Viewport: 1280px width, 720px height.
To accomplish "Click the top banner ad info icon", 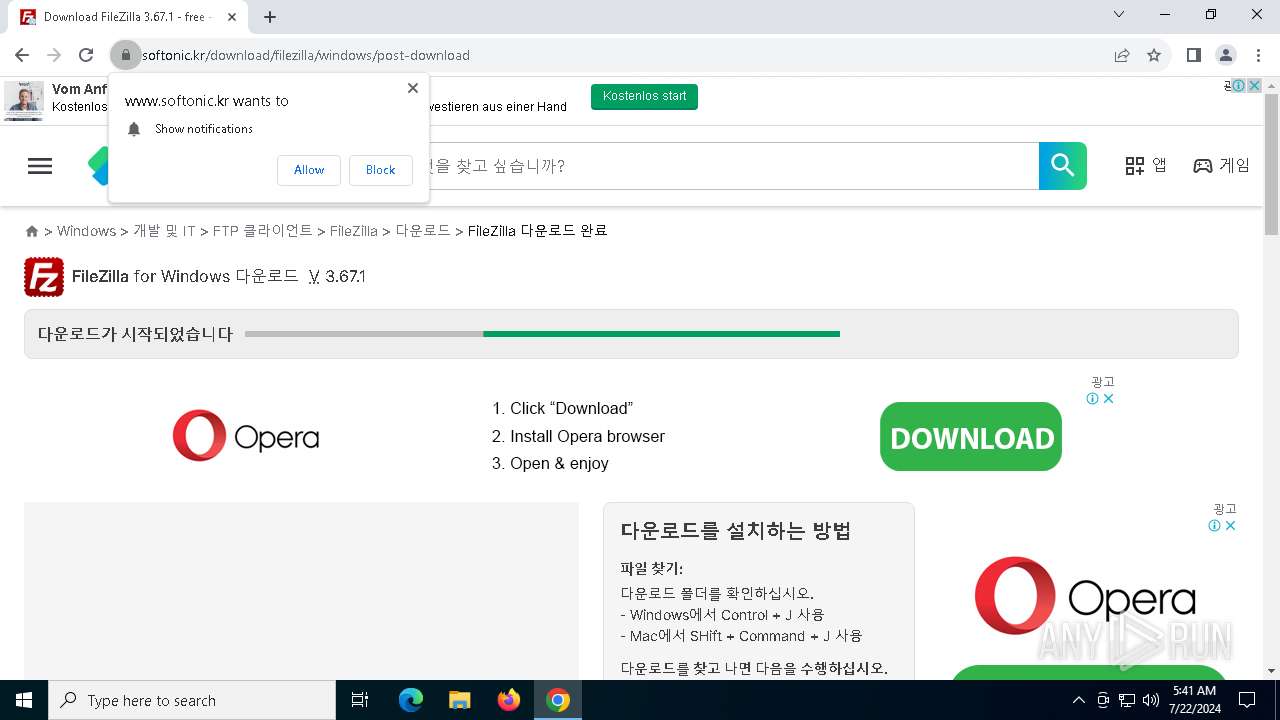I will coord(1239,86).
